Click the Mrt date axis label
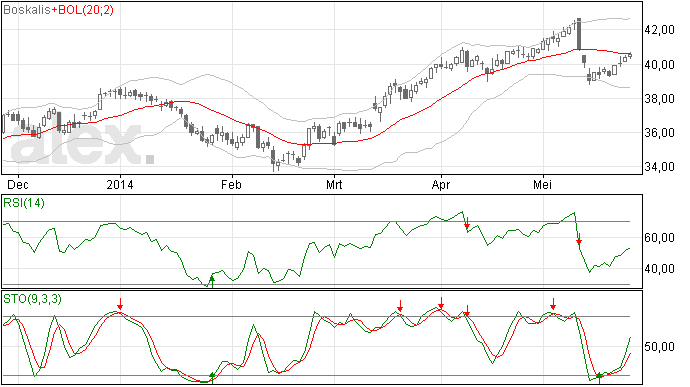 pyautogui.click(x=334, y=184)
